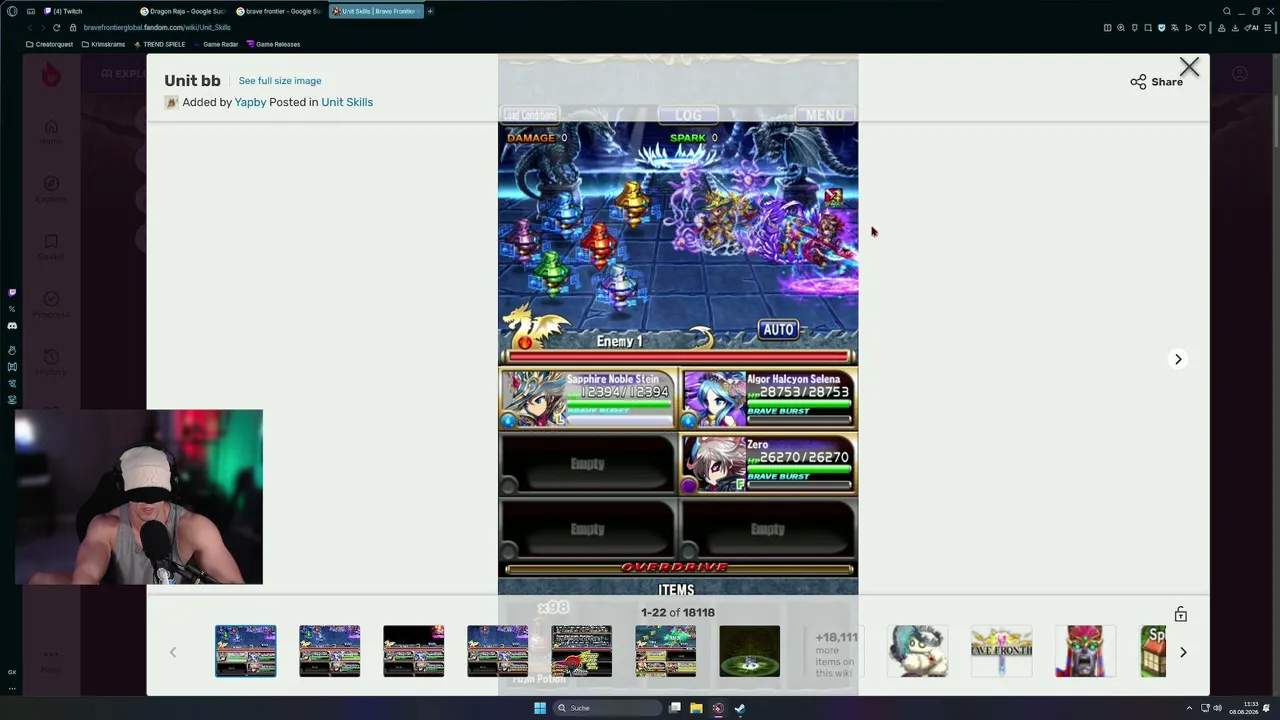Viewport: 1280px width, 720px height.
Task: Open the TREND SPIELE bookmark
Action: pyautogui.click(x=159, y=44)
